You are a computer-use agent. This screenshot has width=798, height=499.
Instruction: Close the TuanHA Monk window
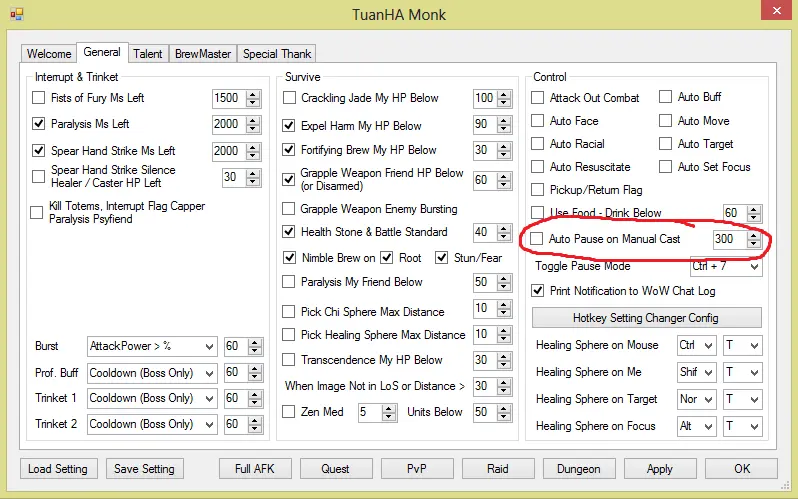772,13
